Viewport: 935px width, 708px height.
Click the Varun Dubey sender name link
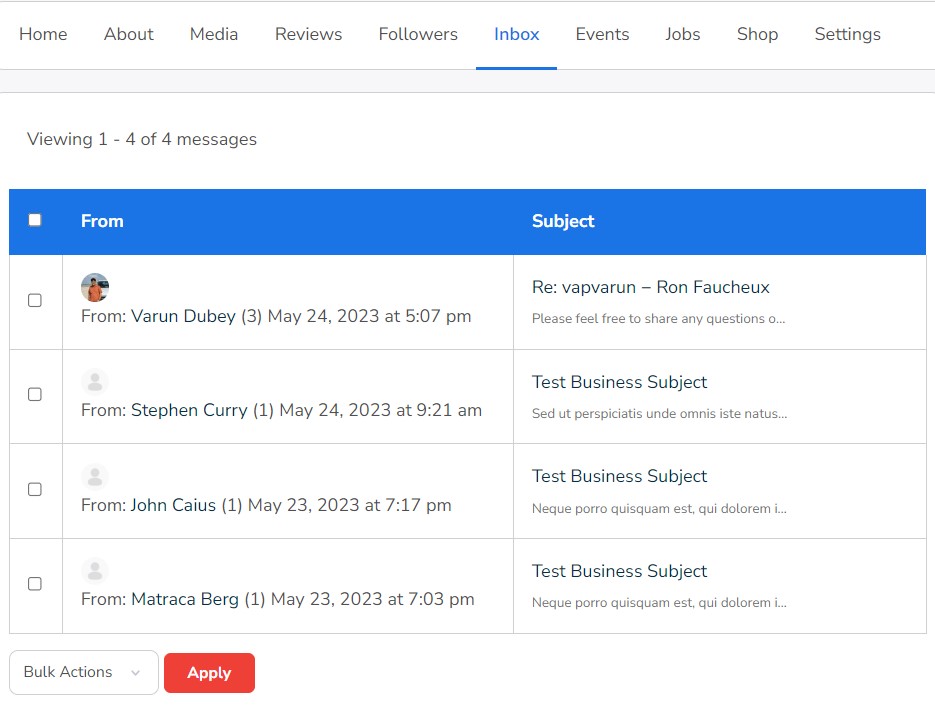click(183, 316)
